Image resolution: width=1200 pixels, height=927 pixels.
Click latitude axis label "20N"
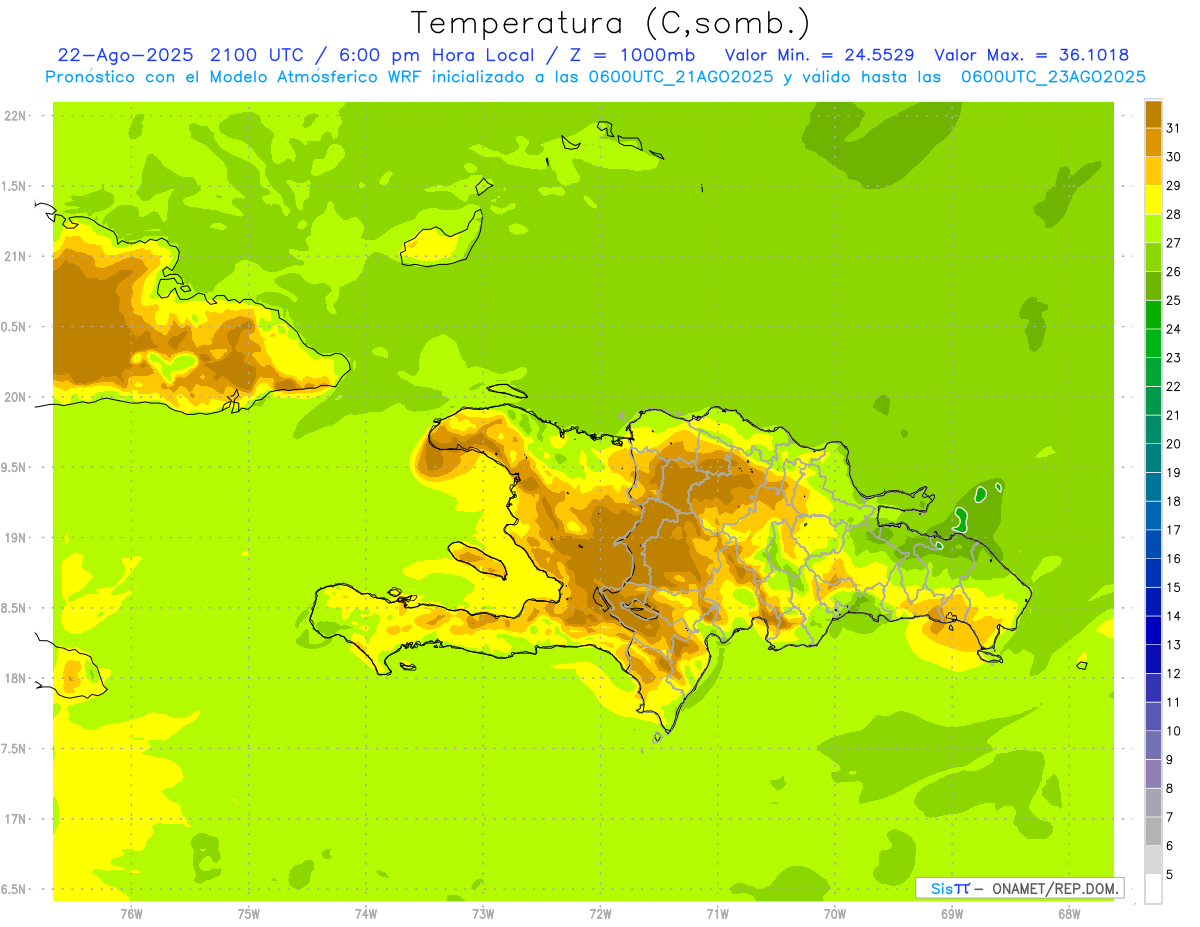(15, 397)
